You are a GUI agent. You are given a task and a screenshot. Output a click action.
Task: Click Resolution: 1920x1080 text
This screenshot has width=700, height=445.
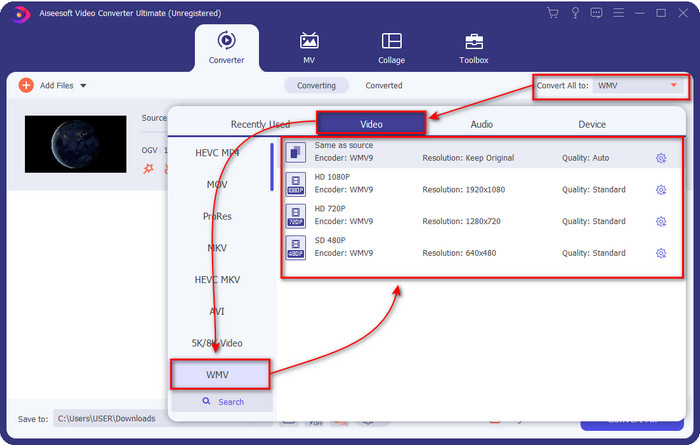tap(463, 190)
